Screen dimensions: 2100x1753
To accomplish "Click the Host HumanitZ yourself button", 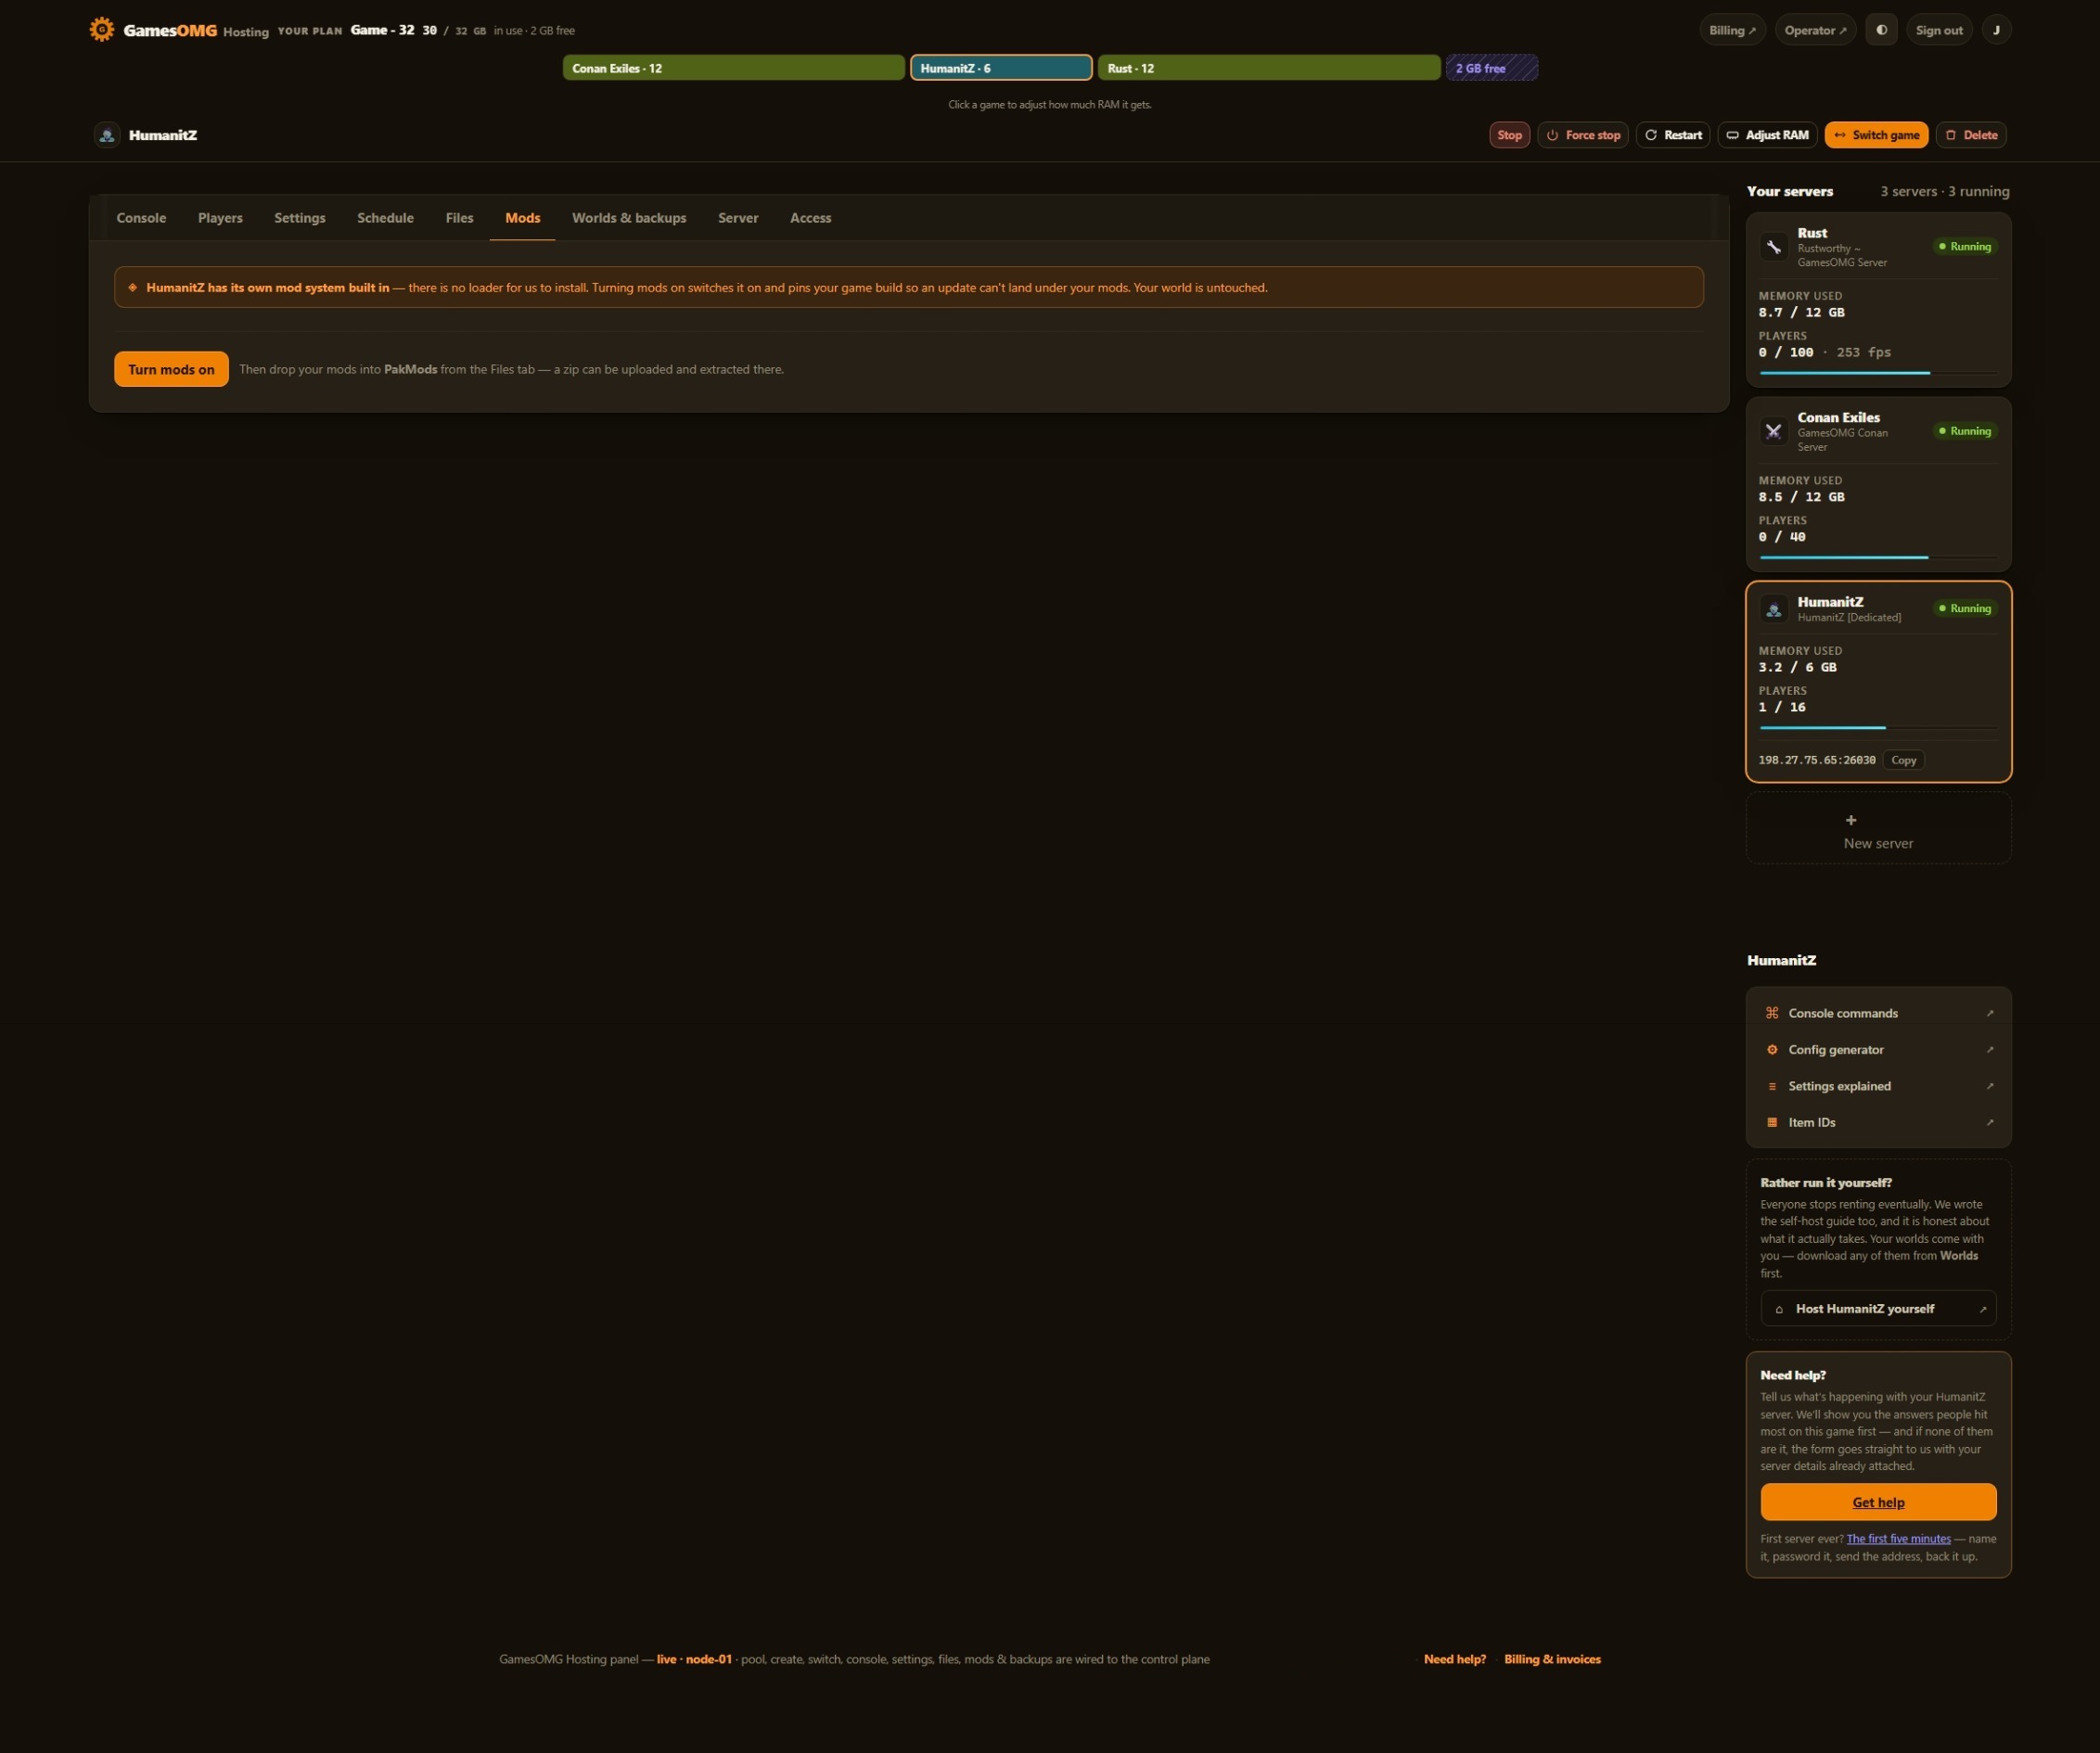I will point(1878,1308).
